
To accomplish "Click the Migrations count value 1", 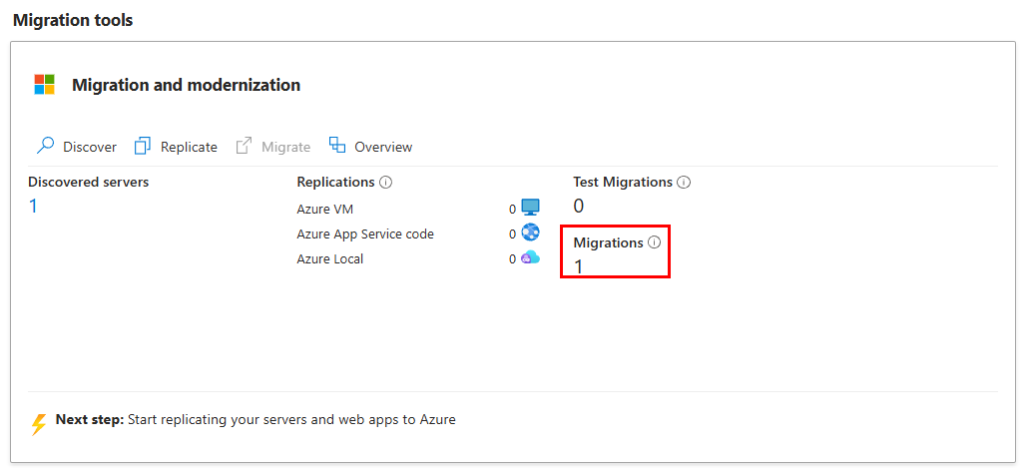I will click(578, 266).
